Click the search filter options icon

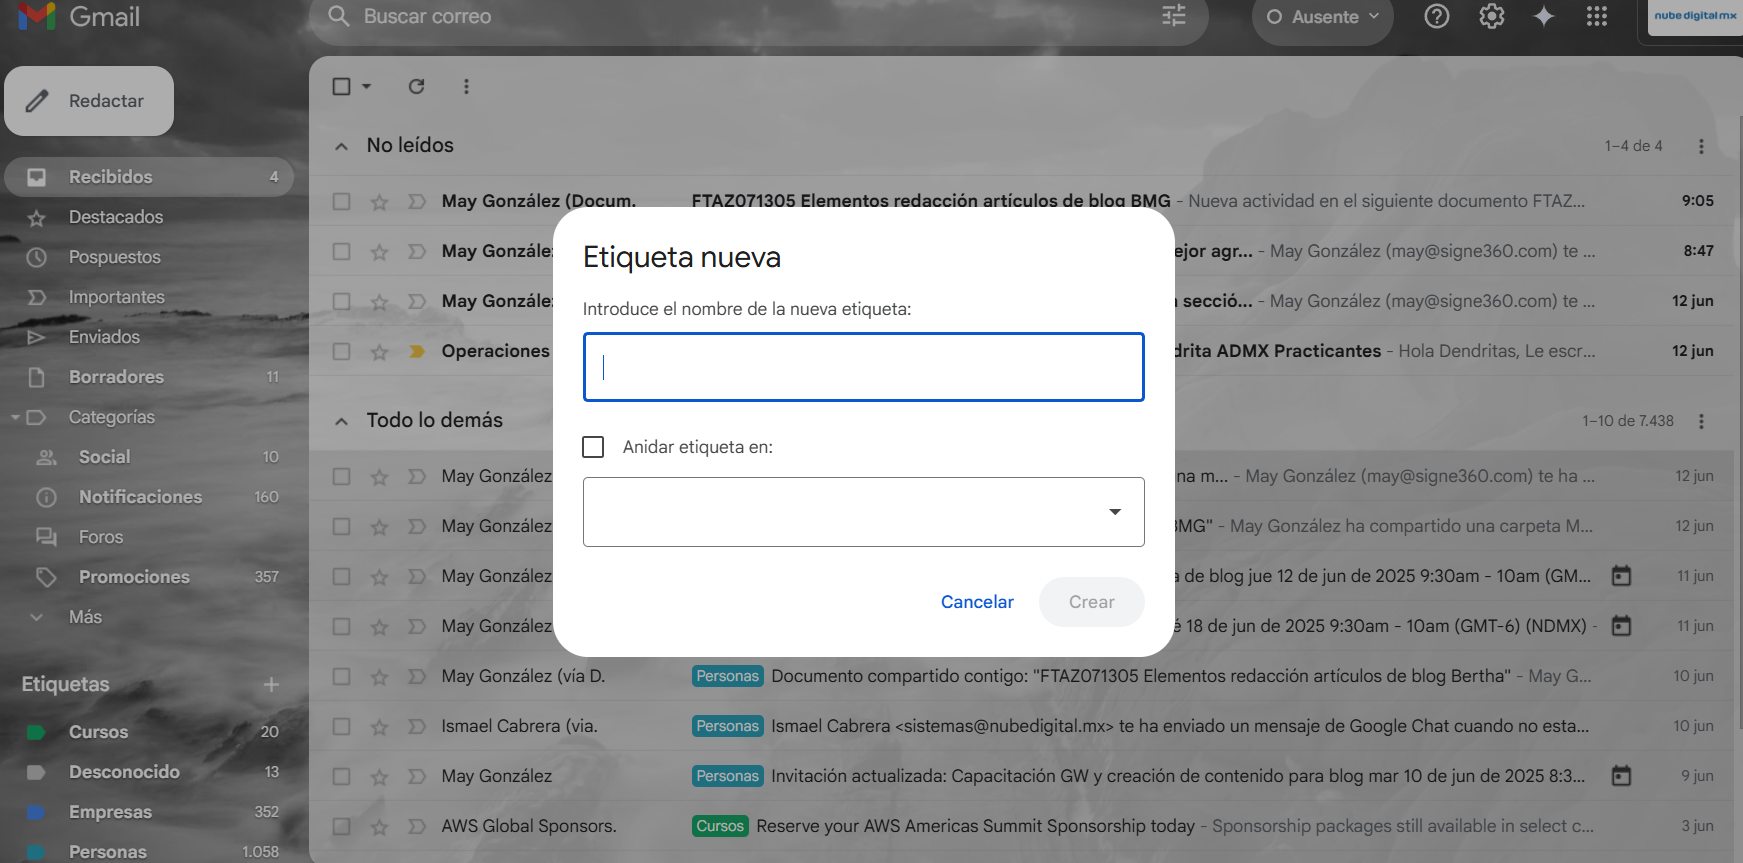click(x=1174, y=16)
